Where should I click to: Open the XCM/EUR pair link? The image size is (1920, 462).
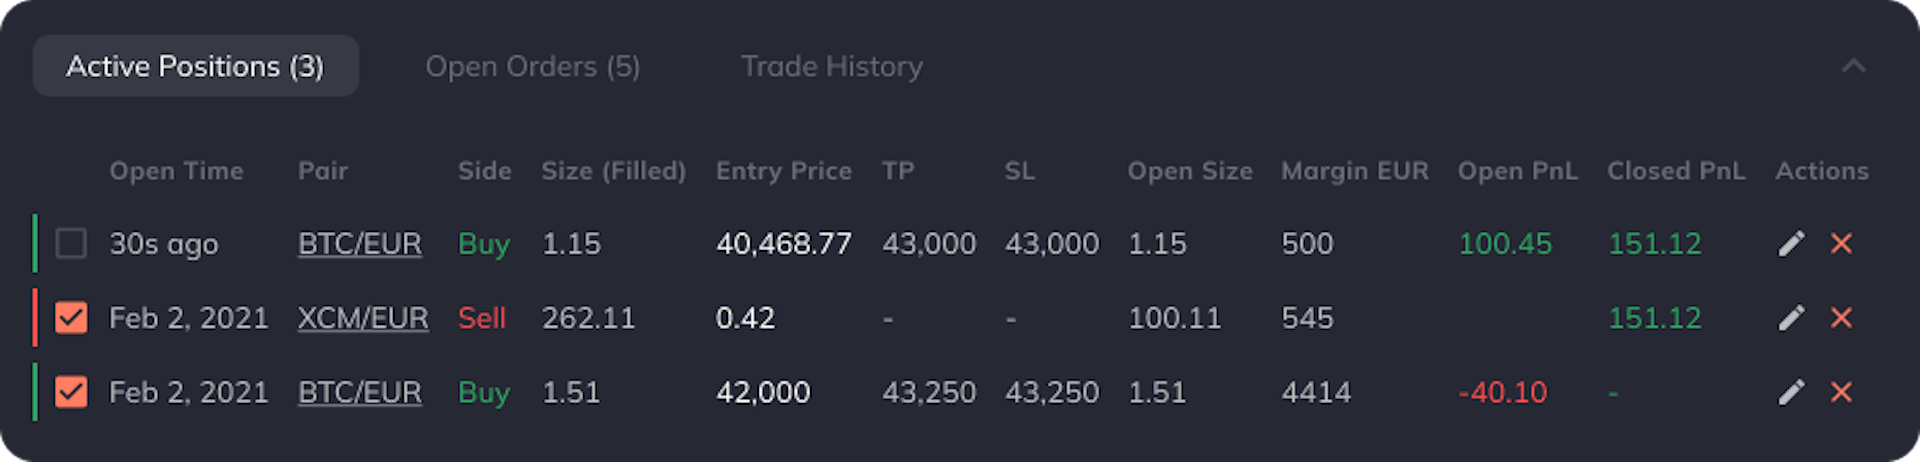(363, 318)
